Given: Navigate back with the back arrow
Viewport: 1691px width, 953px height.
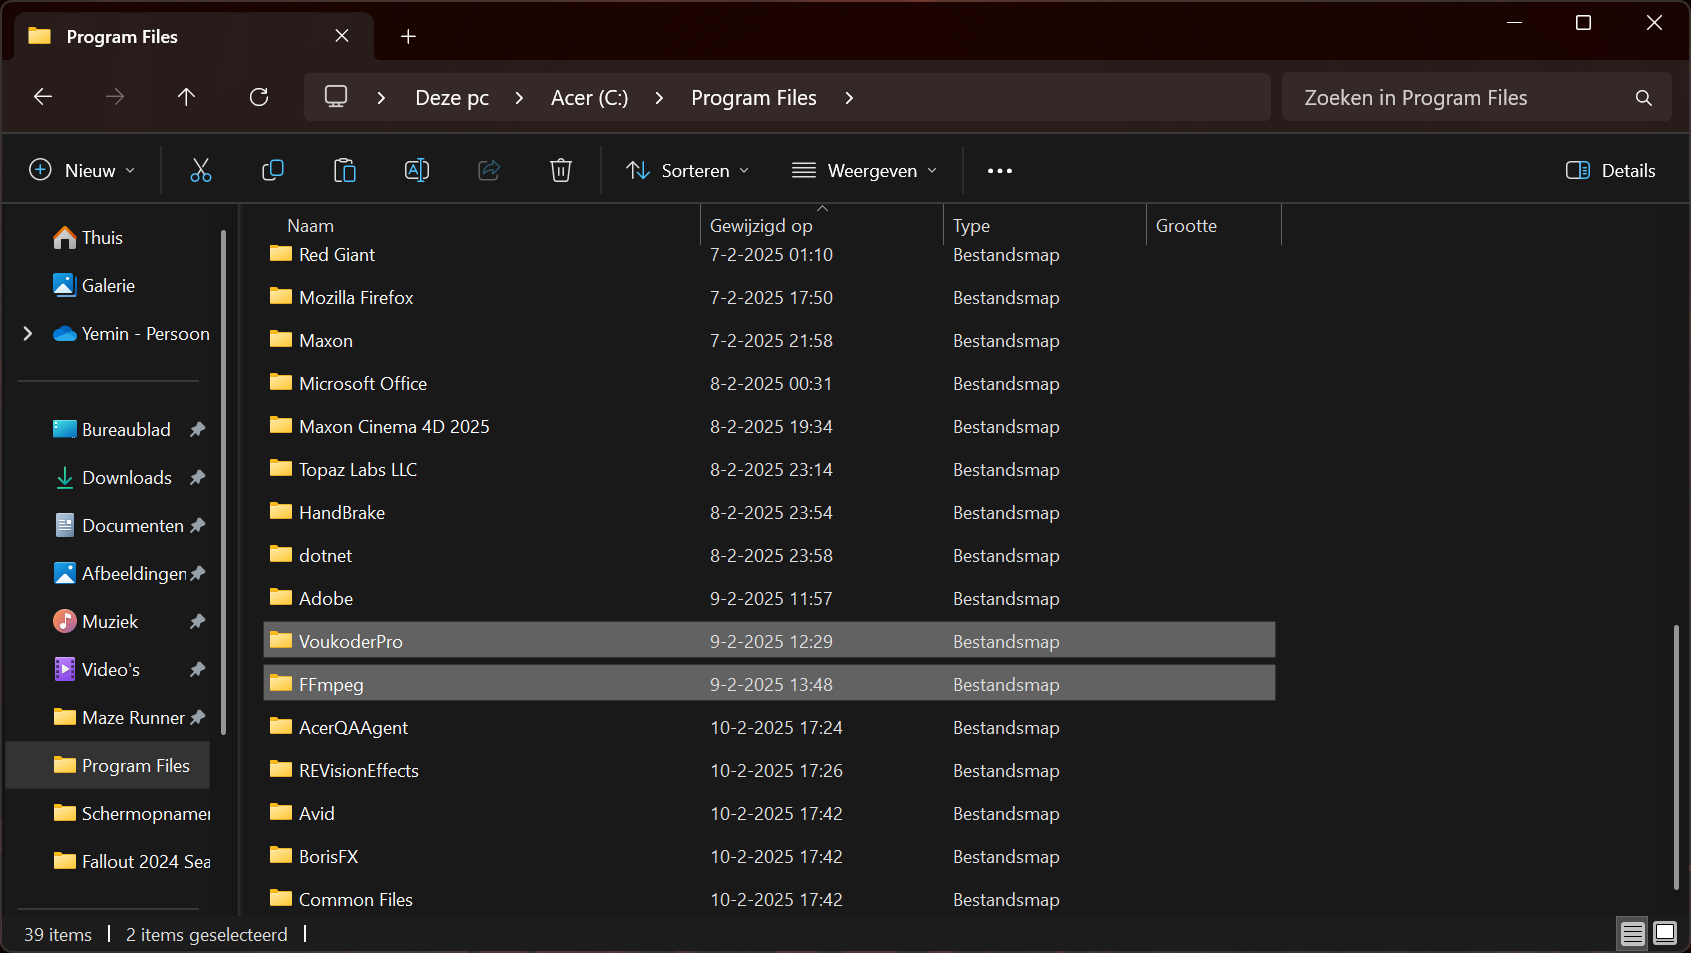Looking at the screenshot, I should (43, 97).
